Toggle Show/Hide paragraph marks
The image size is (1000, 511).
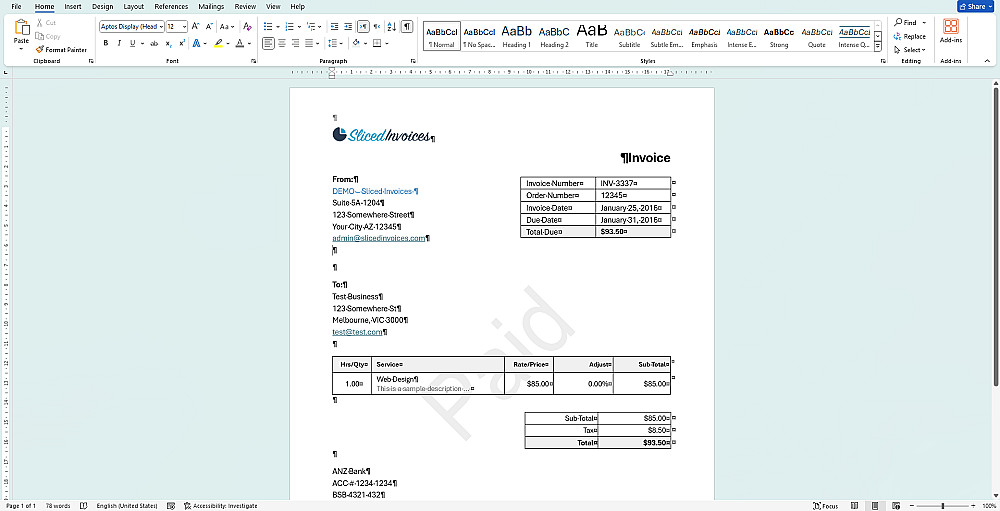(407, 26)
